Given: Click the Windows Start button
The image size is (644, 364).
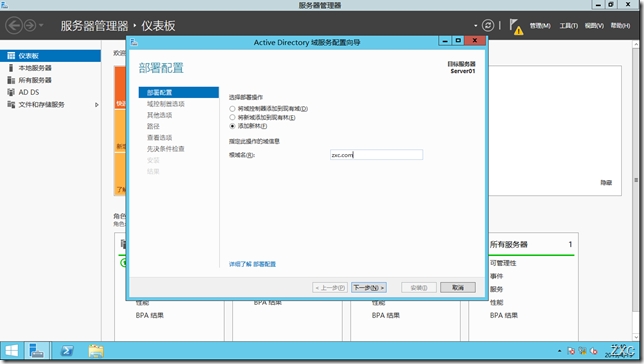Looking at the screenshot, I should pyautogui.click(x=12, y=351).
